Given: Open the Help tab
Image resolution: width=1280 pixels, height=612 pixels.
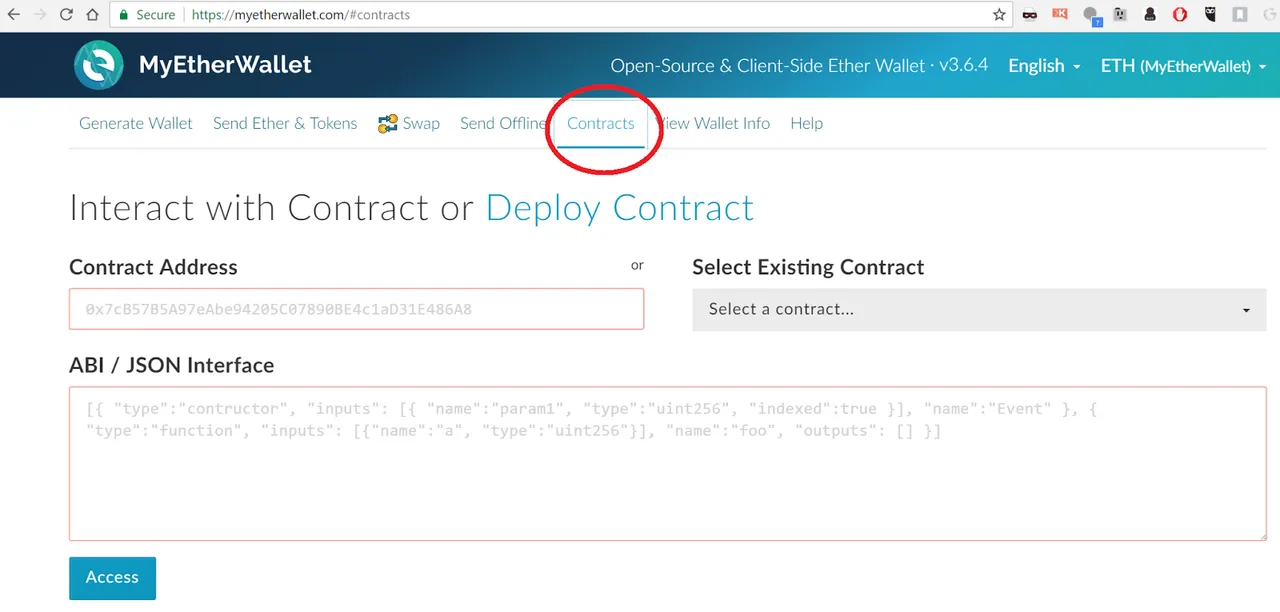Looking at the screenshot, I should (x=806, y=124).
